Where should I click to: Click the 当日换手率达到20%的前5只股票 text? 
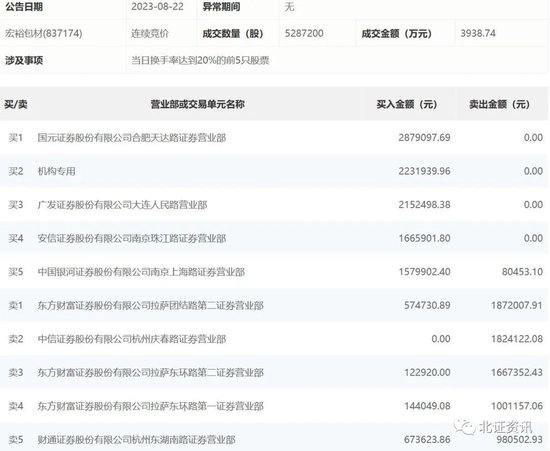coord(200,60)
